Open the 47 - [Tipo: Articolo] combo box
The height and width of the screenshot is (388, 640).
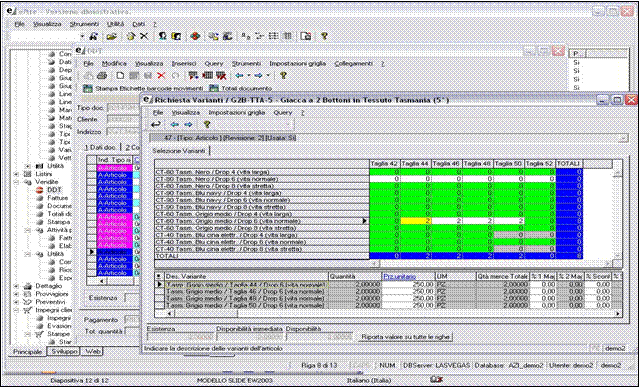coord(389,138)
